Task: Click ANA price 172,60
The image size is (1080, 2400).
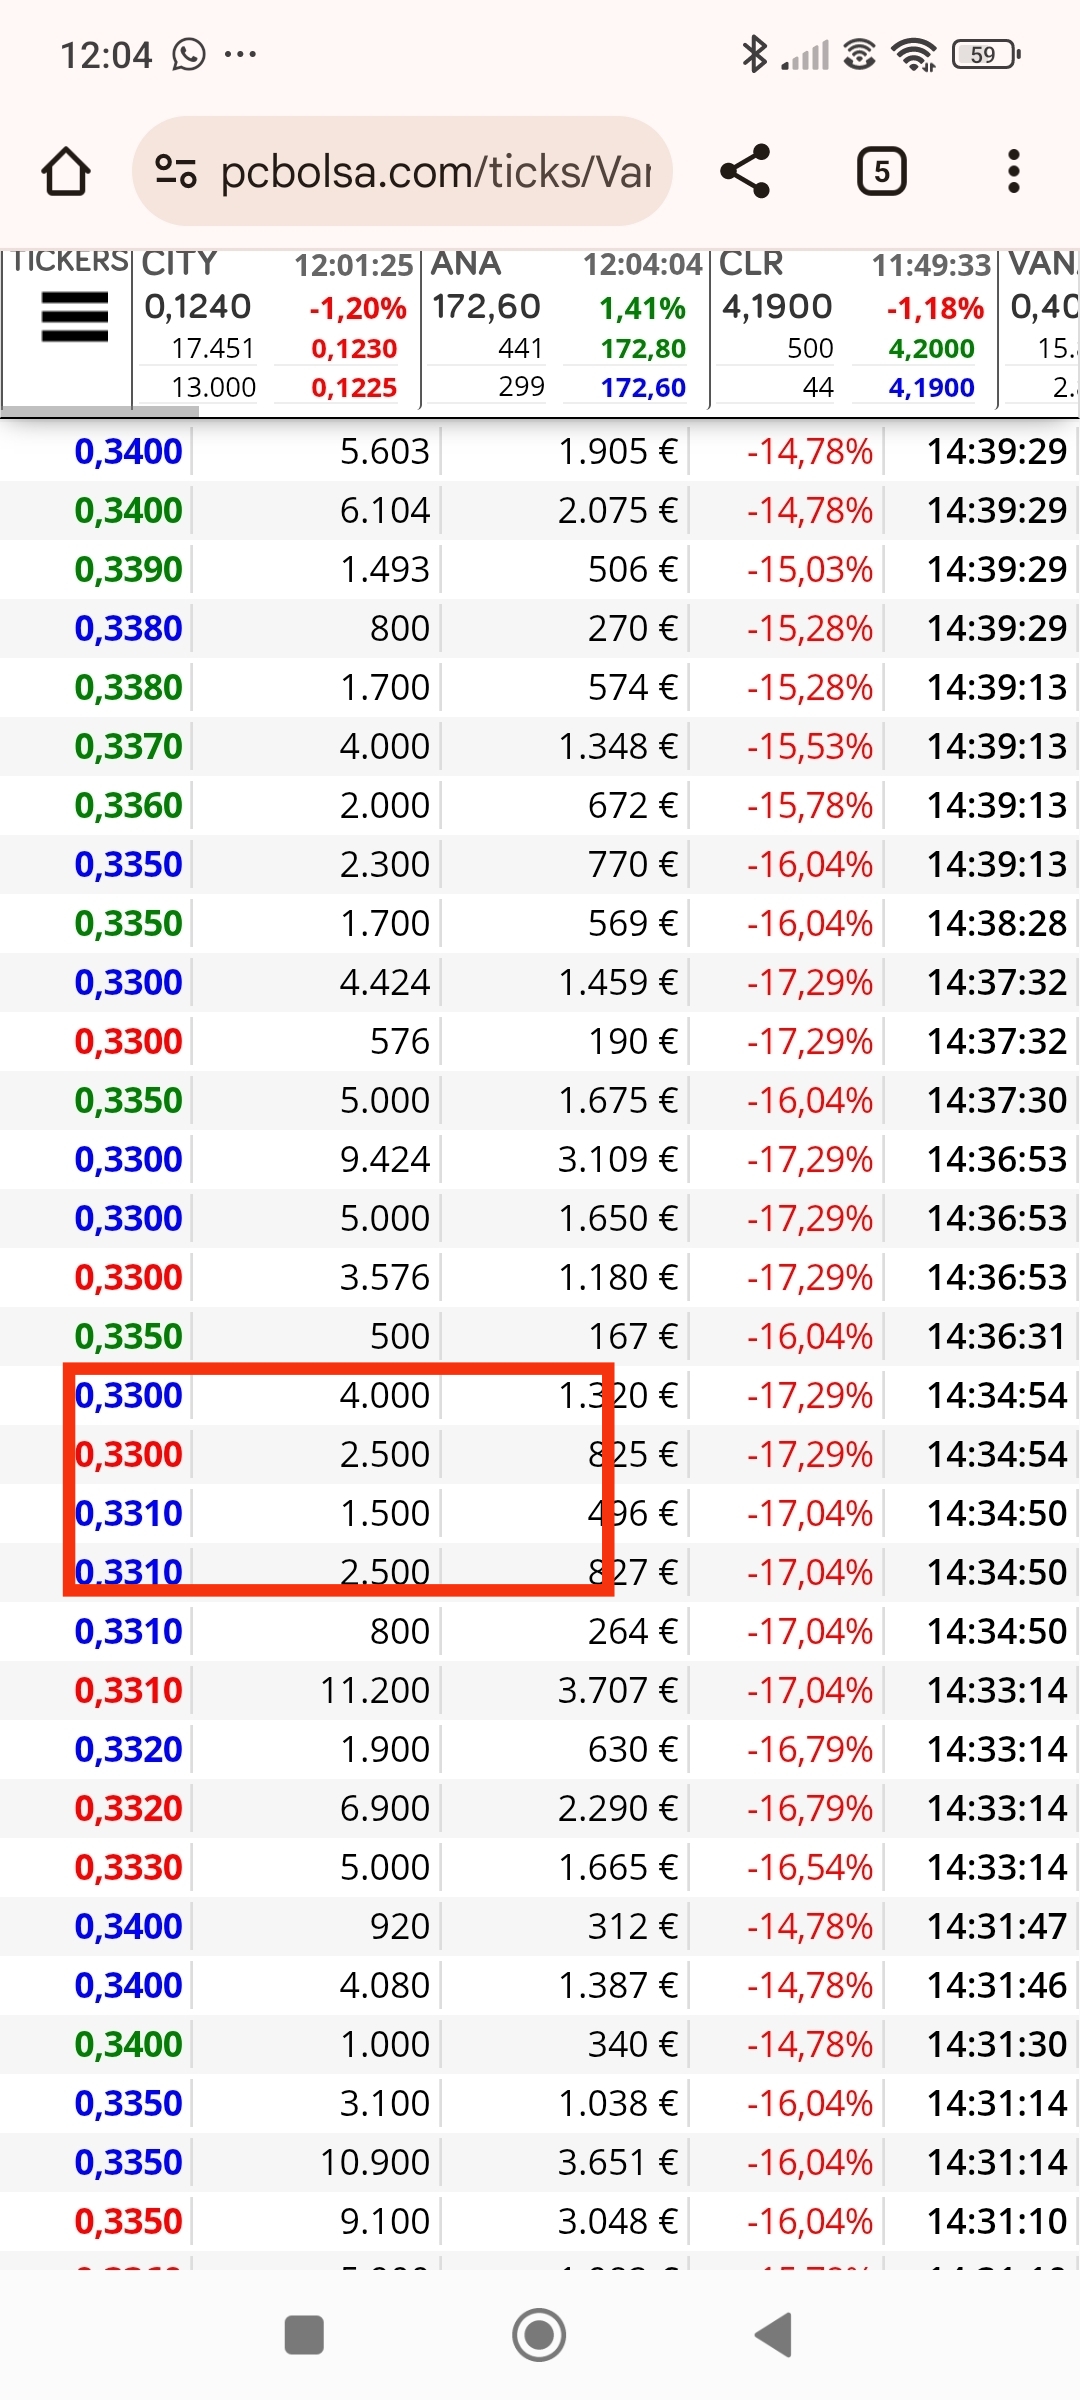Action: click(486, 306)
